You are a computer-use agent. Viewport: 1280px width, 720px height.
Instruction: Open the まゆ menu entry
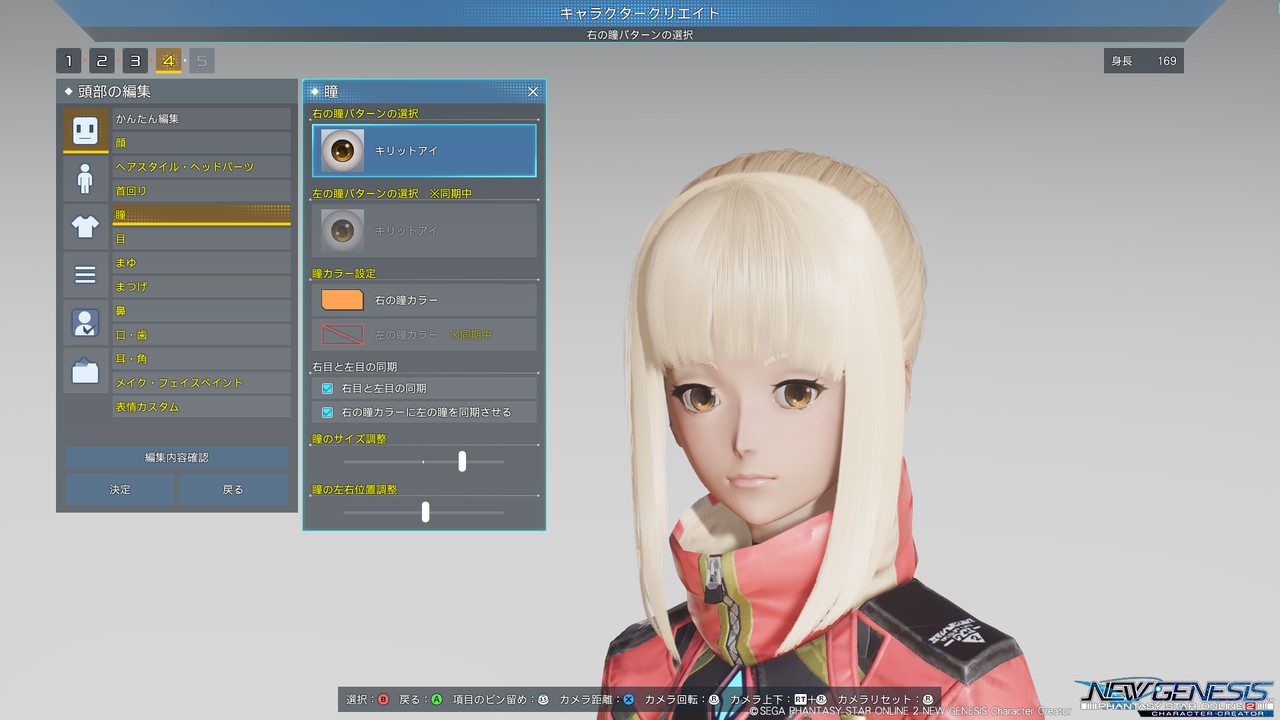[202, 263]
